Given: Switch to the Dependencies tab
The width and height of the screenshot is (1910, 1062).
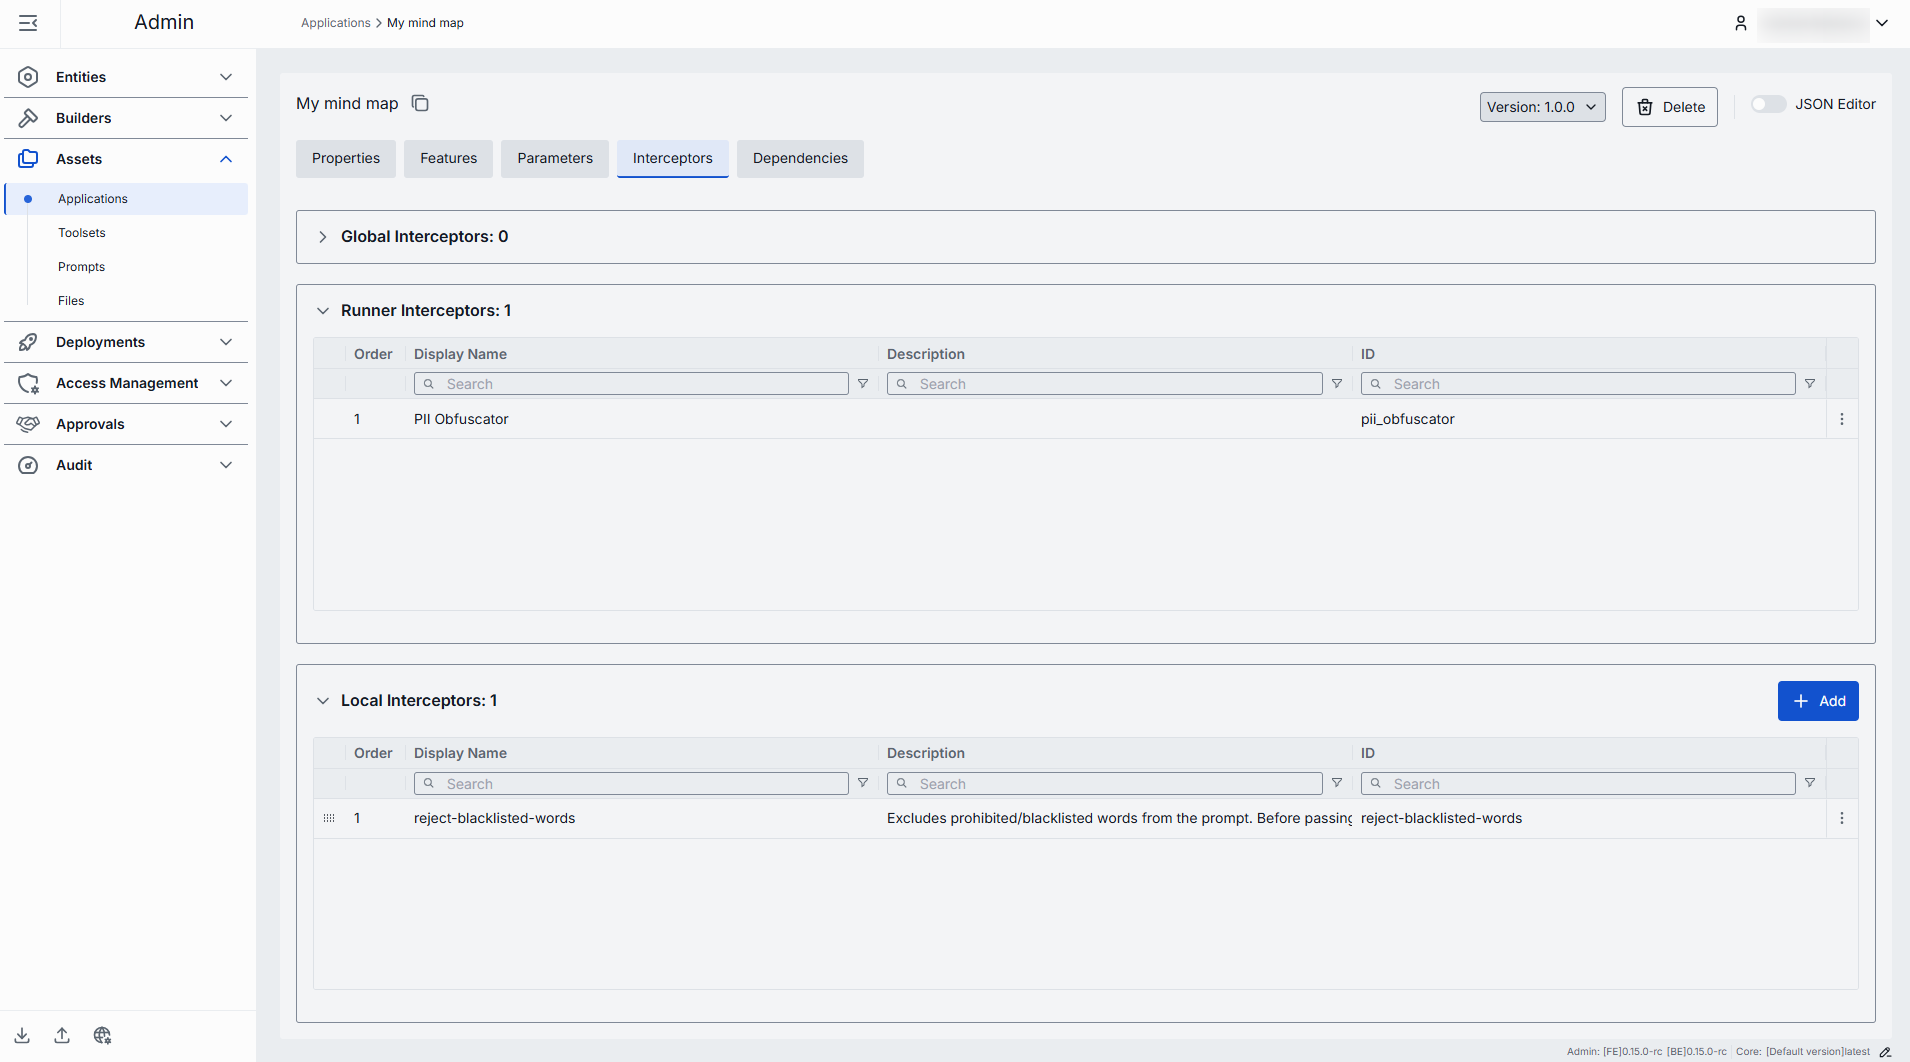Looking at the screenshot, I should coord(800,158).
